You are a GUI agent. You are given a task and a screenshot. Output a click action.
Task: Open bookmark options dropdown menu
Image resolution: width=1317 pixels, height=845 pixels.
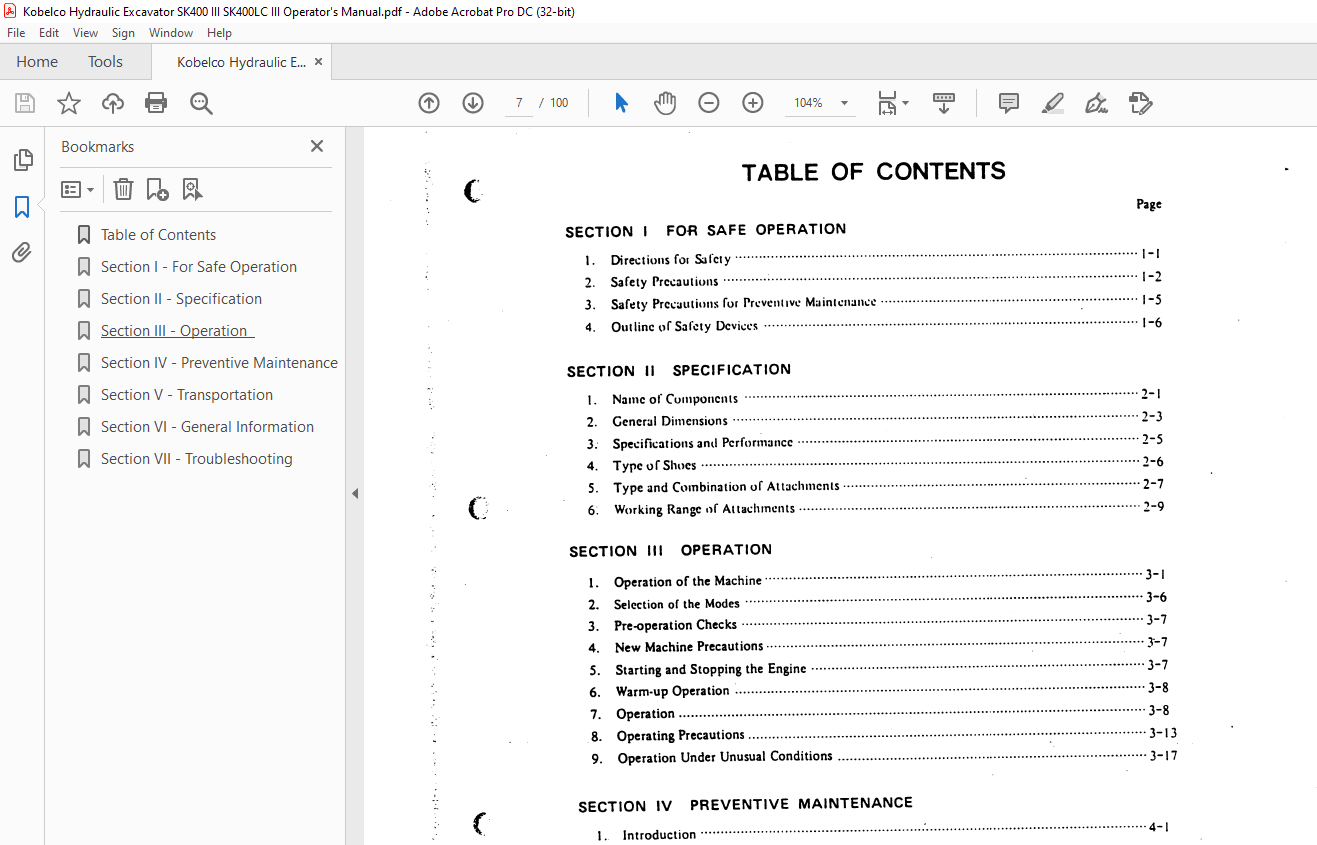(x=77, y=189)
